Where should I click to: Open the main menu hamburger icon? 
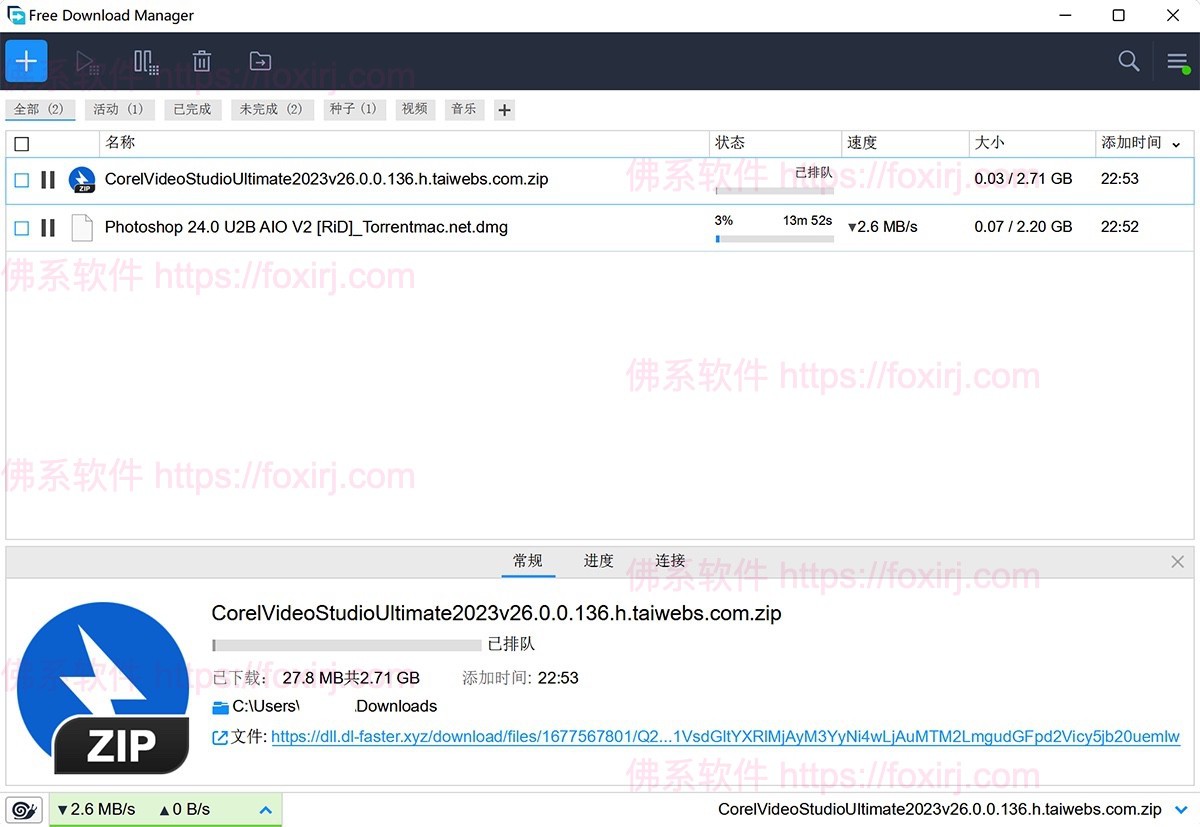(x=1177, y=61)
